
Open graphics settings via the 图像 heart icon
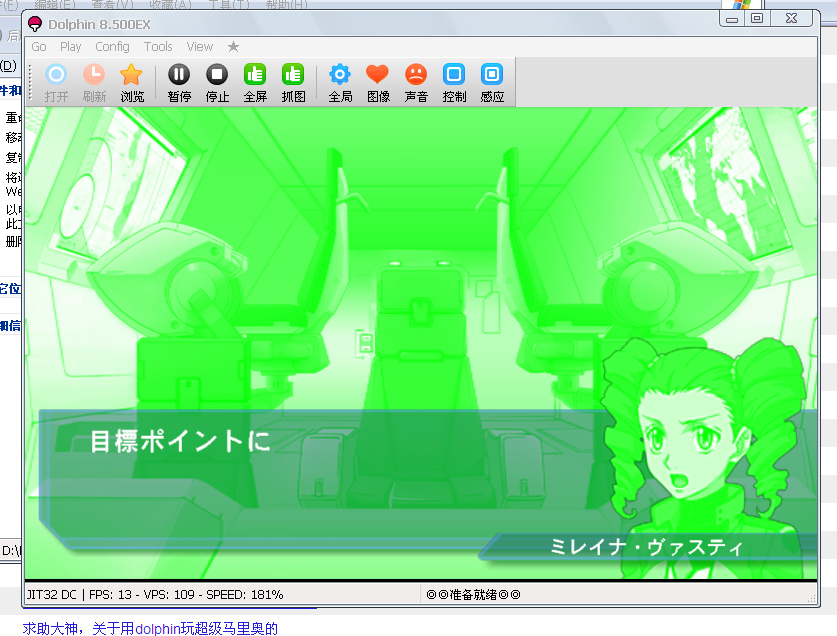pos(378,82)
